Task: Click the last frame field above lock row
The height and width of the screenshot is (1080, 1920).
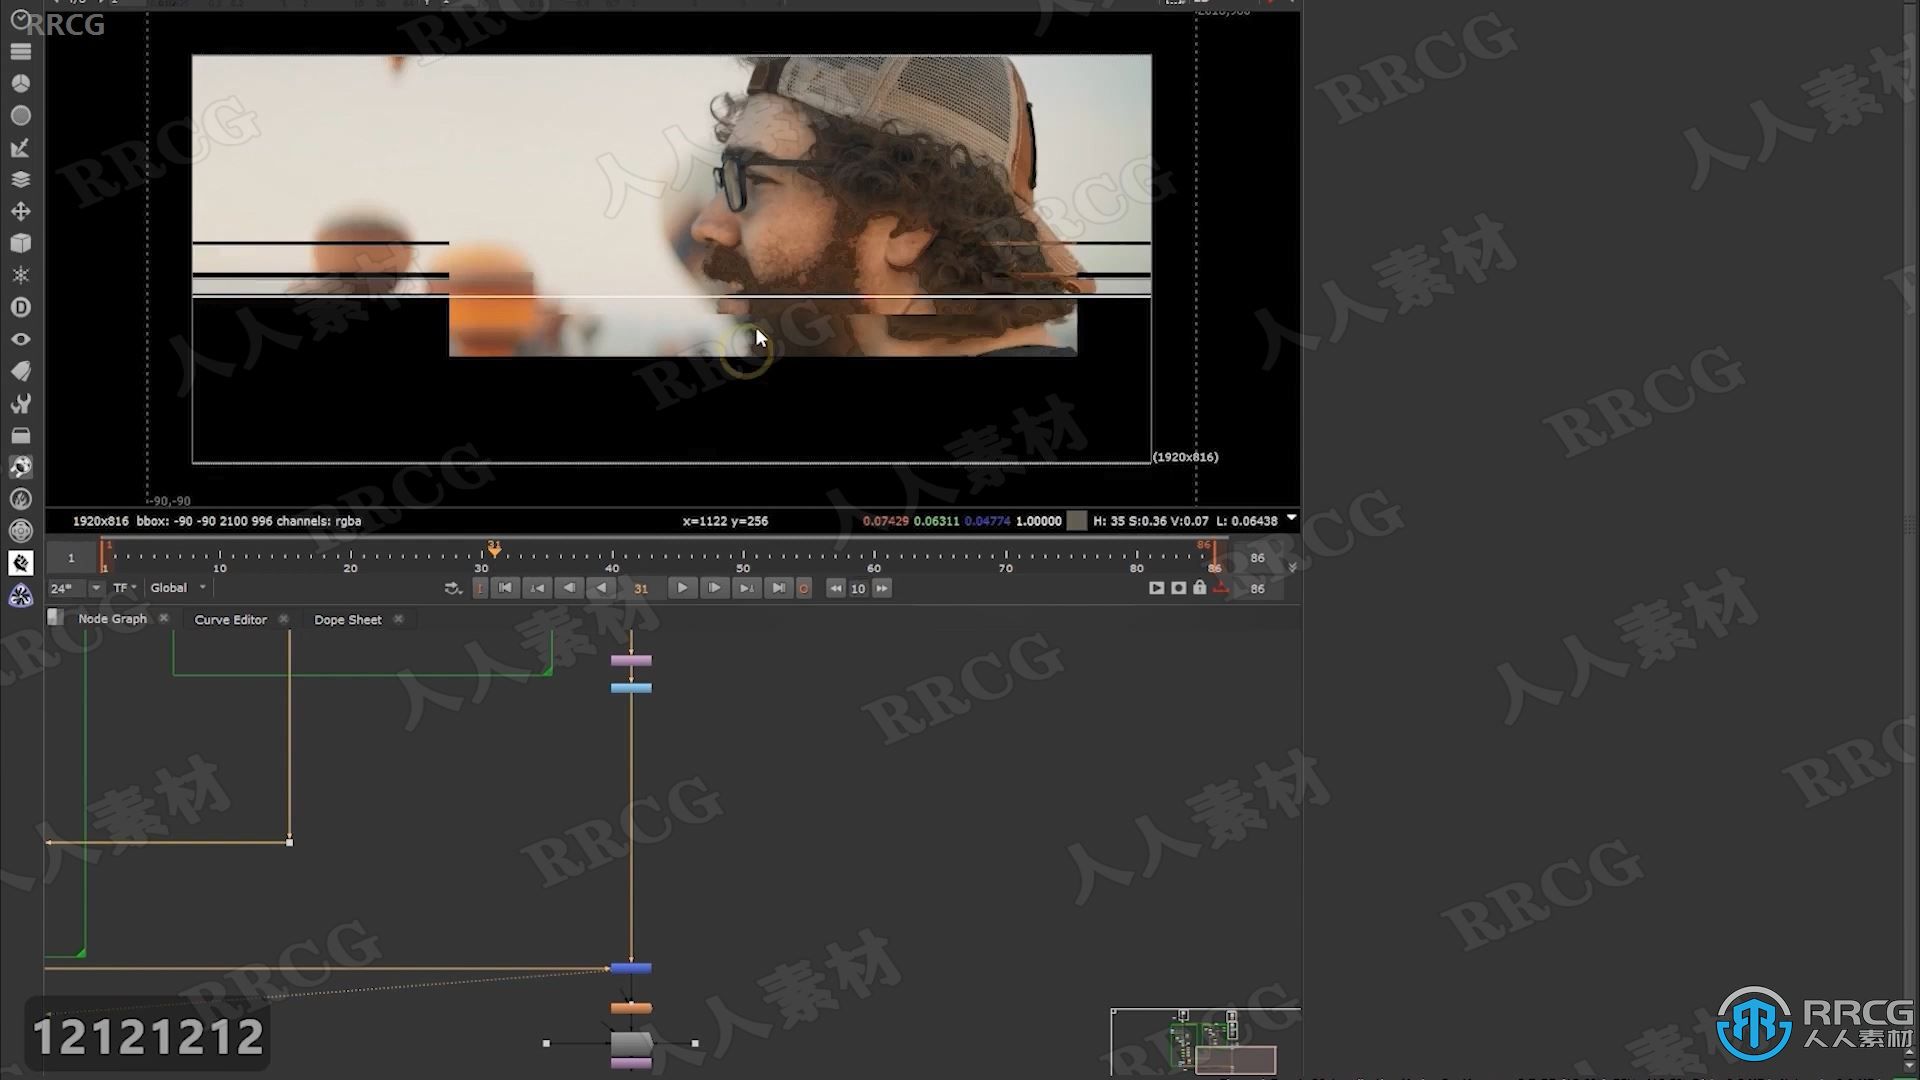Action: (1257, 558)
